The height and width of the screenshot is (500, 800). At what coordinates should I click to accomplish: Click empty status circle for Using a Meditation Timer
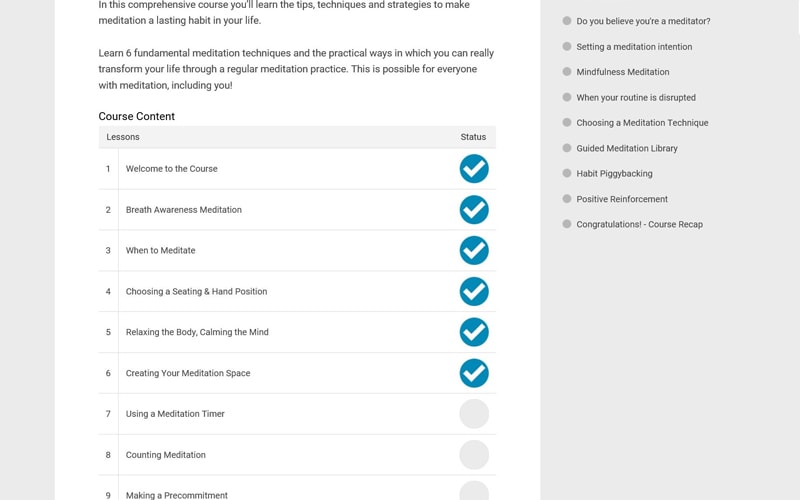[x=474, y=414]
